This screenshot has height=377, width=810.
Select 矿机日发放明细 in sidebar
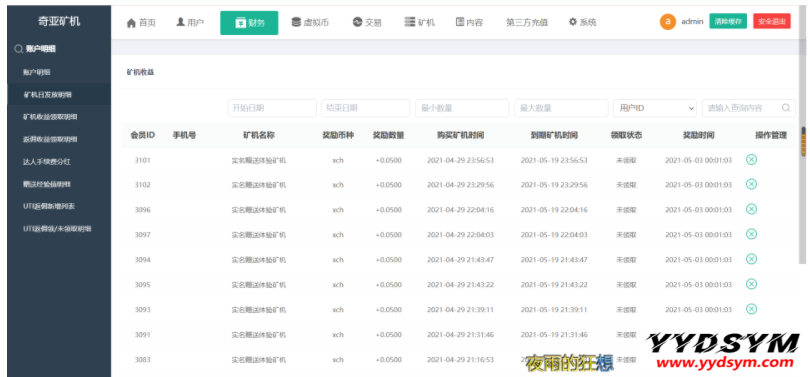click(x=48, y=95)
